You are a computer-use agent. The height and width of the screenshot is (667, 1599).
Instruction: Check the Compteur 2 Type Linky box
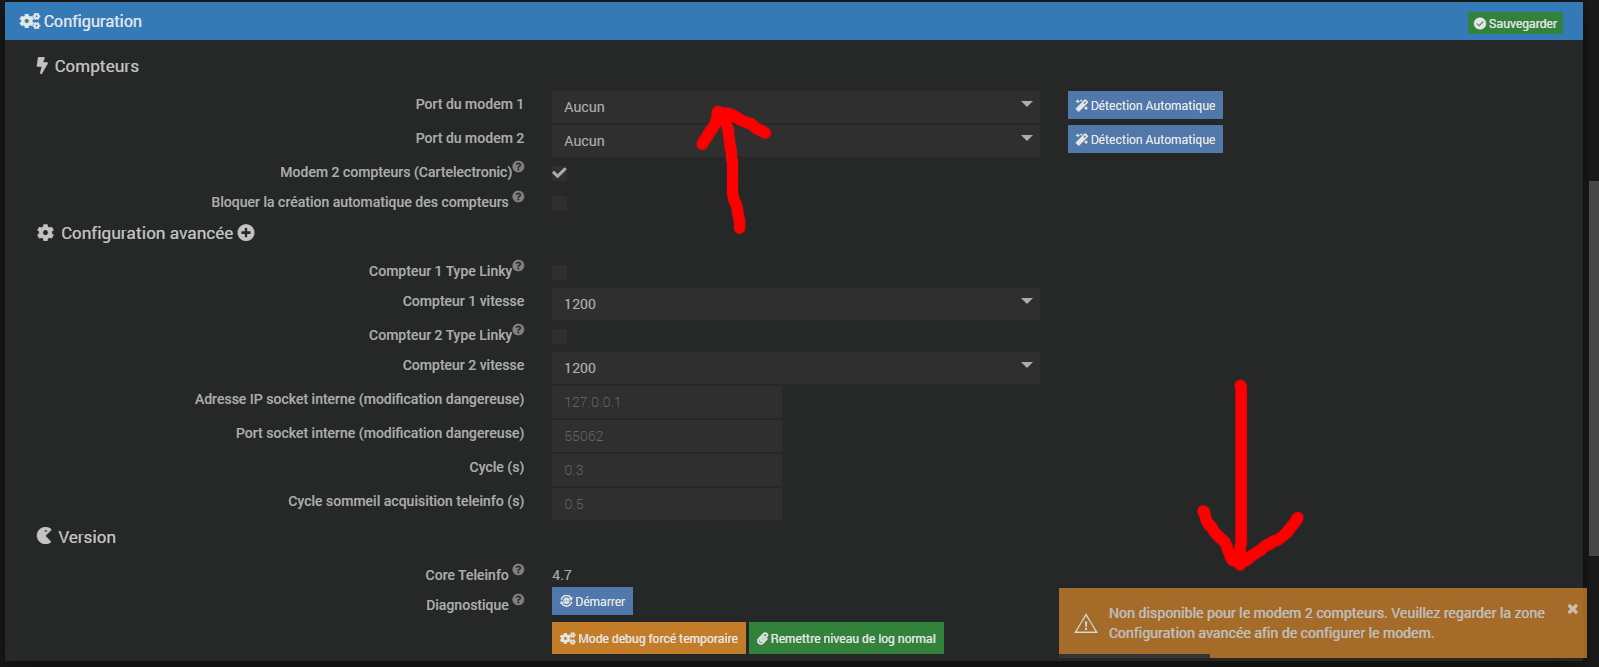tap(559, 336)
